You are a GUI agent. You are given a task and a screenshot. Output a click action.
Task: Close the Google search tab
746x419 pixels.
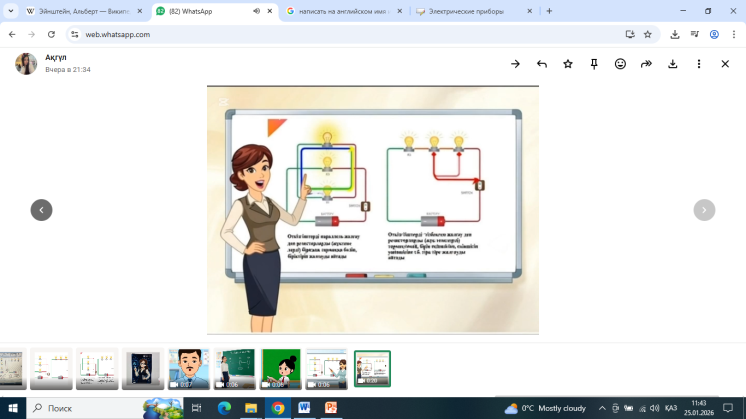[x=399, y=11]
